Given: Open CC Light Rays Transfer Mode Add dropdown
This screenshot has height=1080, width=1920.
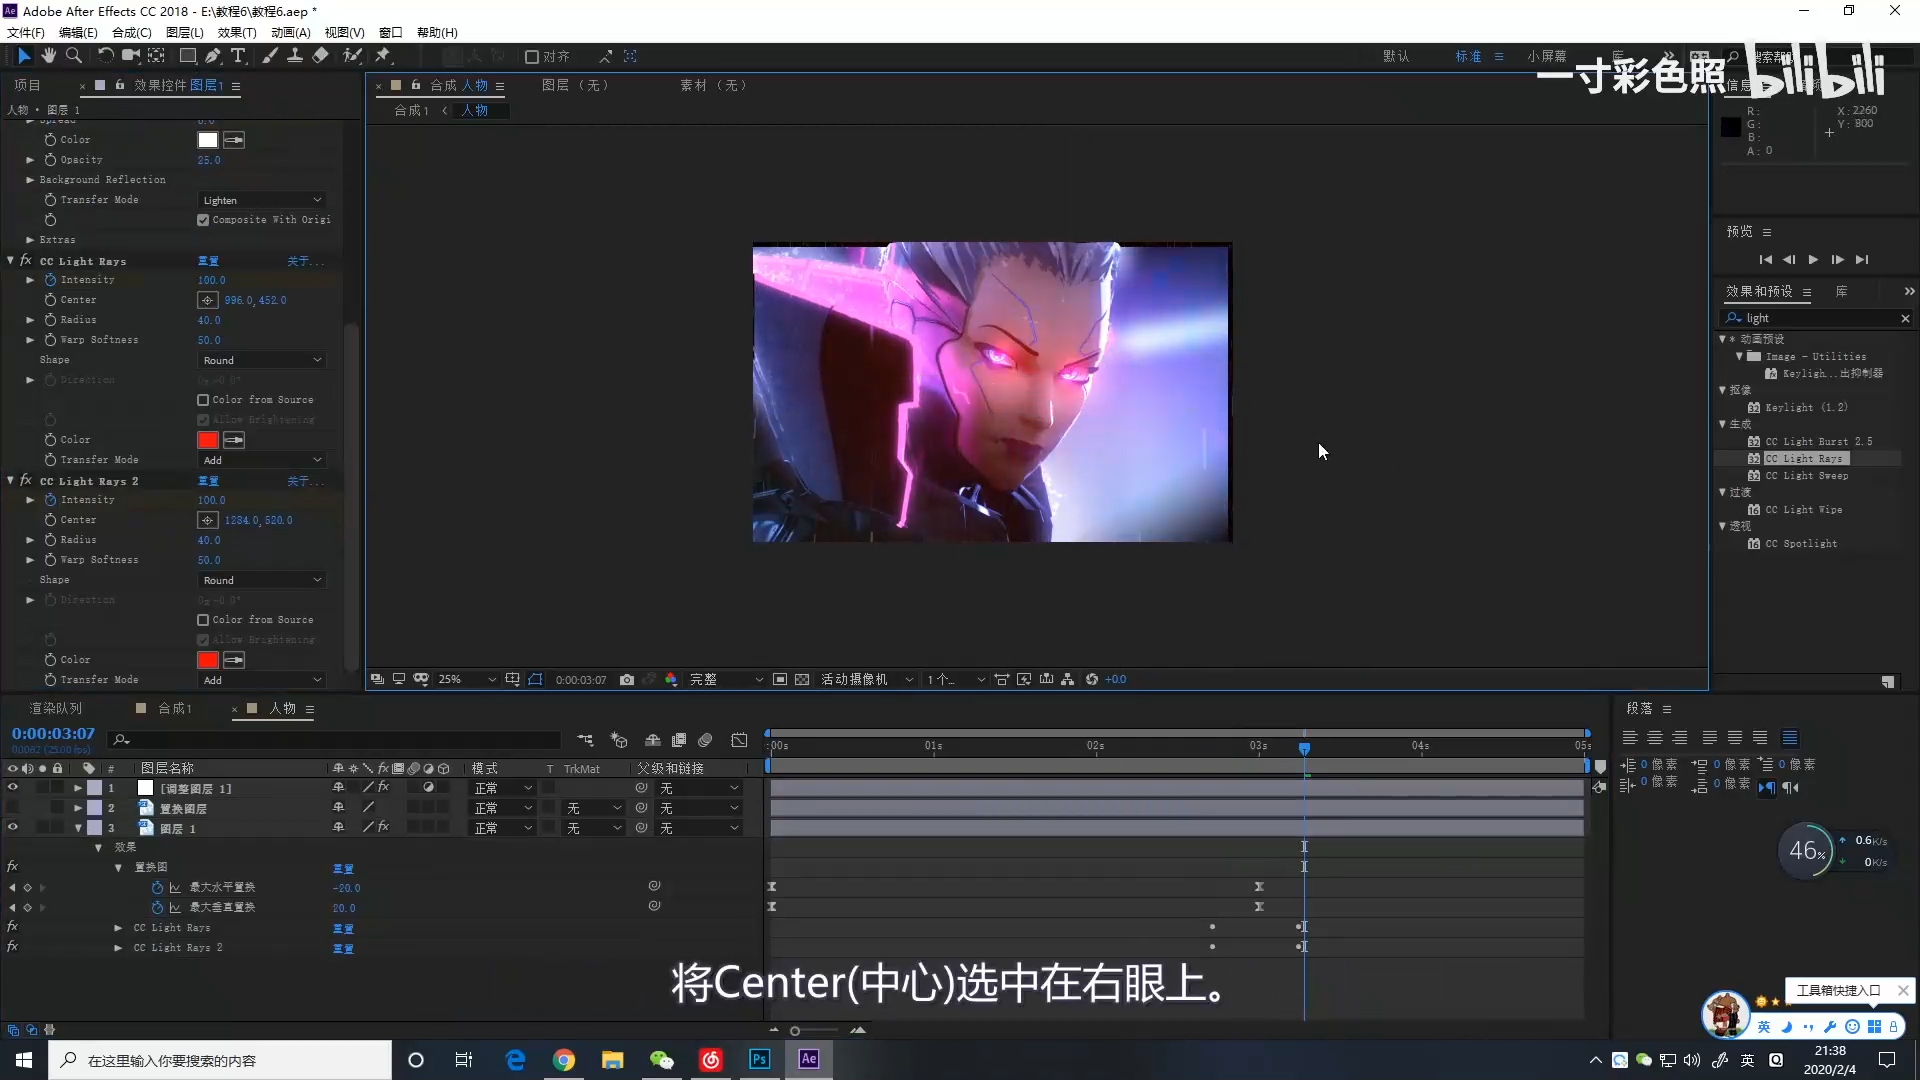Looking at the screenshot, I should 262,460.
